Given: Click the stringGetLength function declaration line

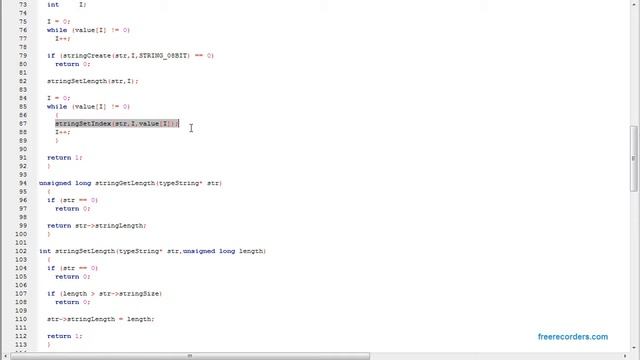Looking at the screenshot, I should tap(131, 183).
